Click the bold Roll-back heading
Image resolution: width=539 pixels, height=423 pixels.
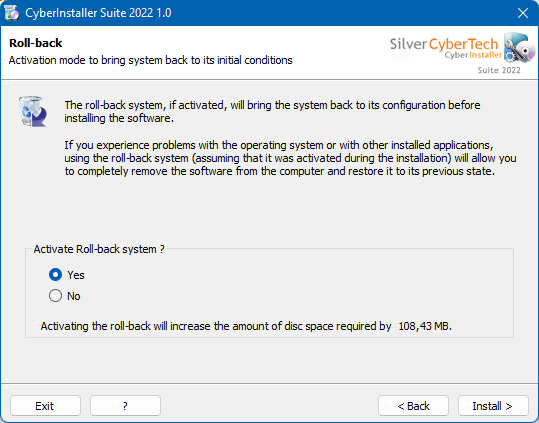point(35,43)
